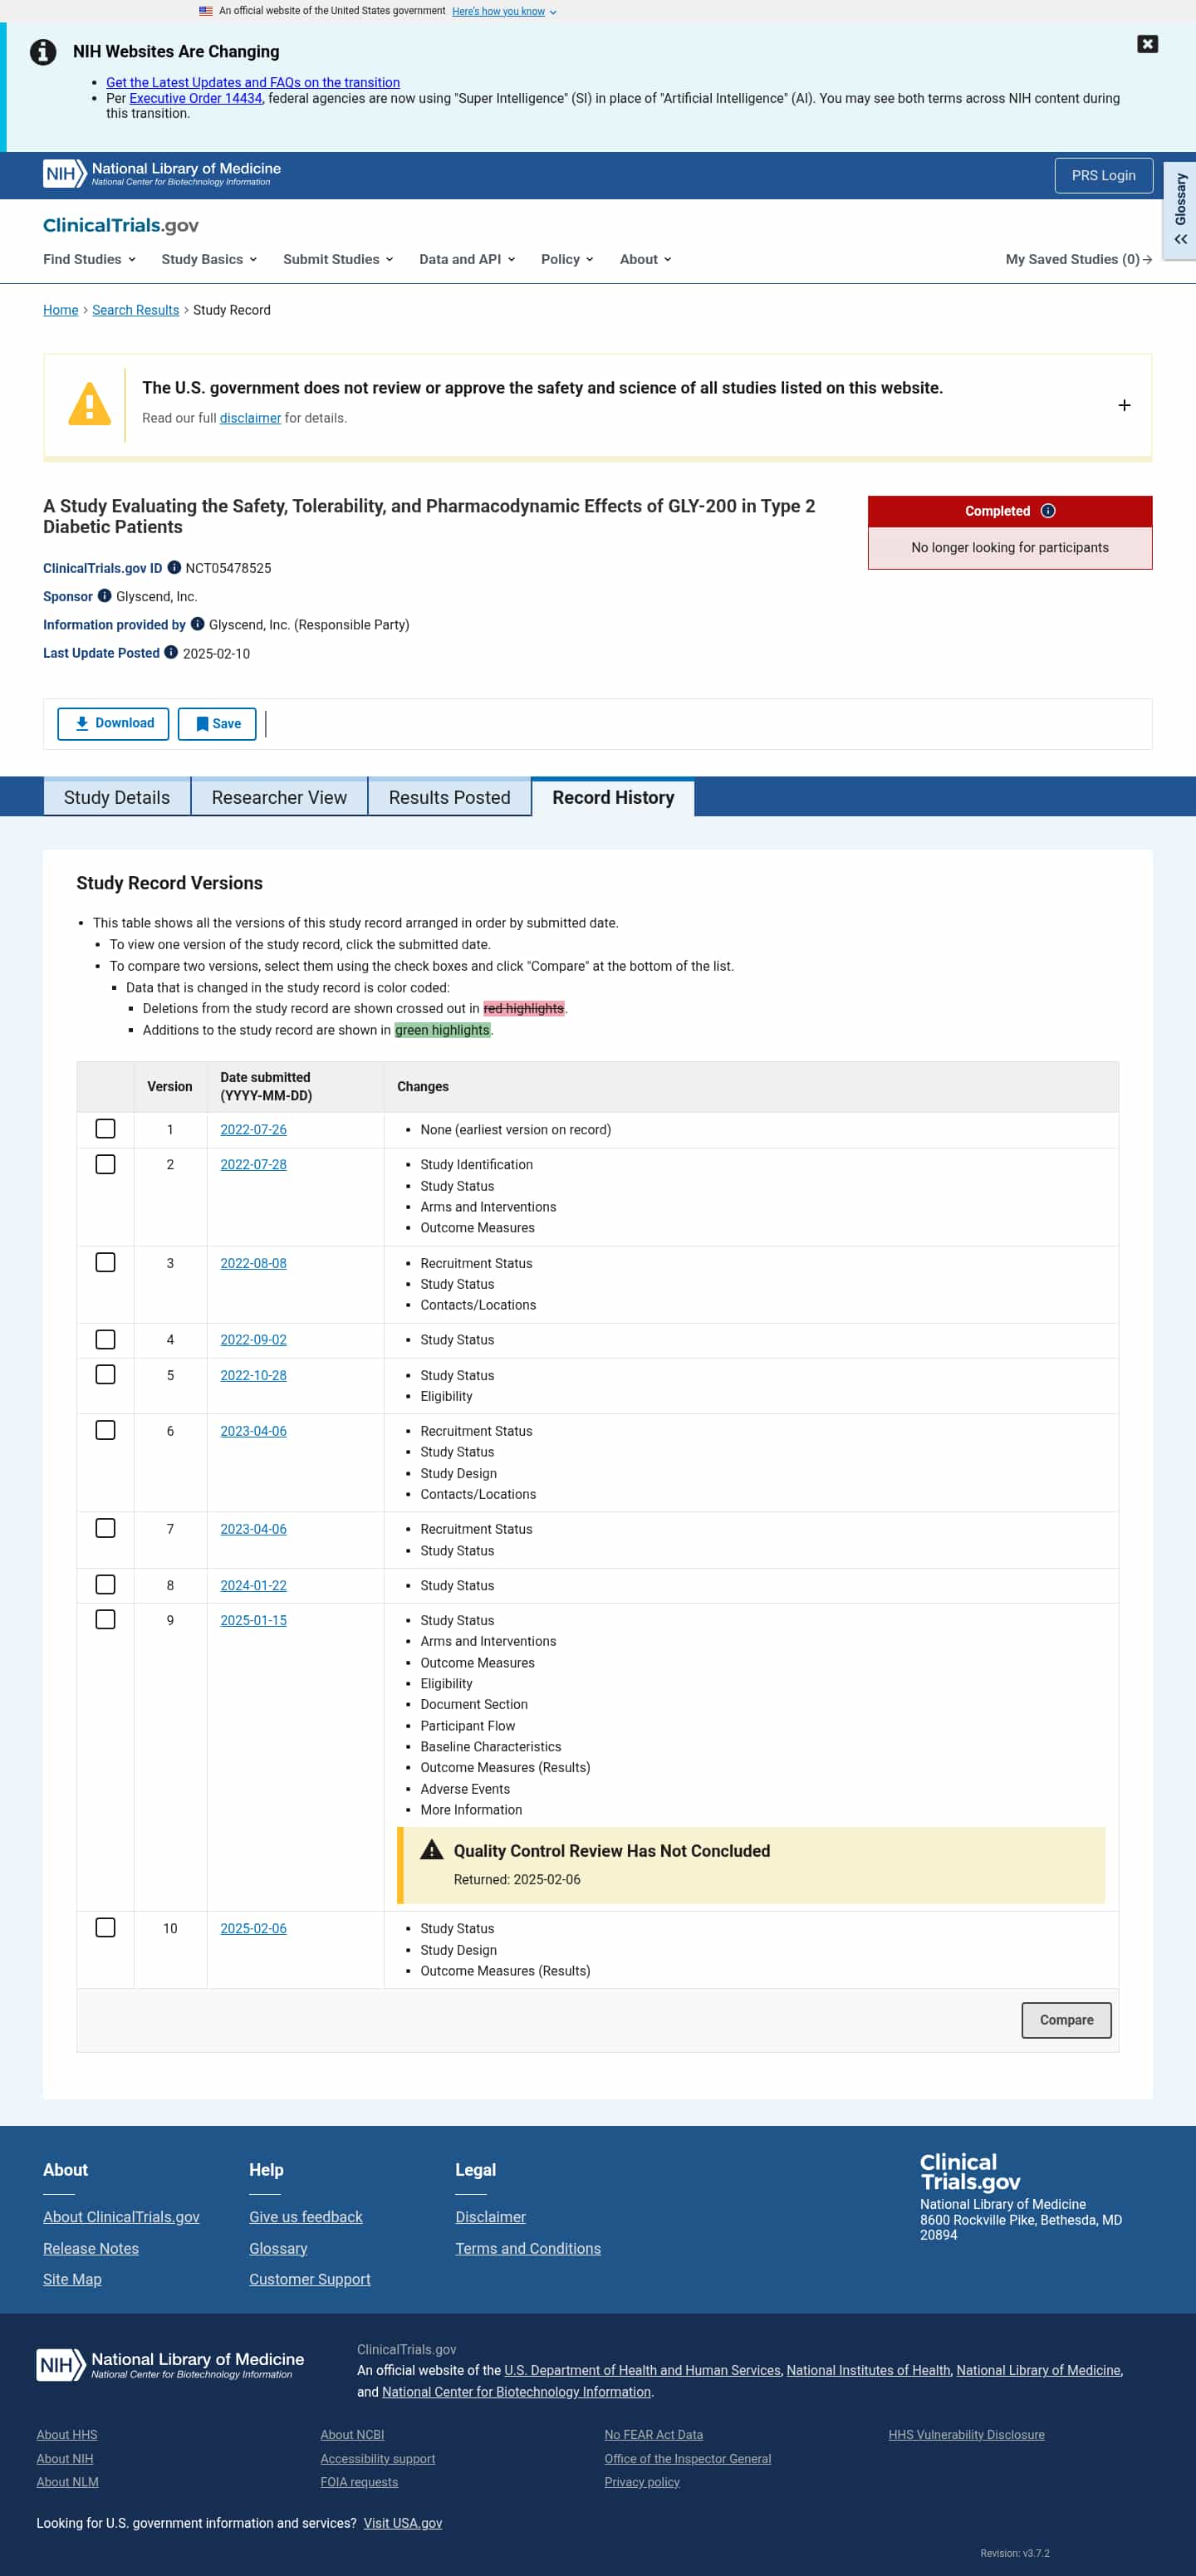Switch to the Study Details tab
Viewport: 1196px width, 2576px height.
pos(117,797)
